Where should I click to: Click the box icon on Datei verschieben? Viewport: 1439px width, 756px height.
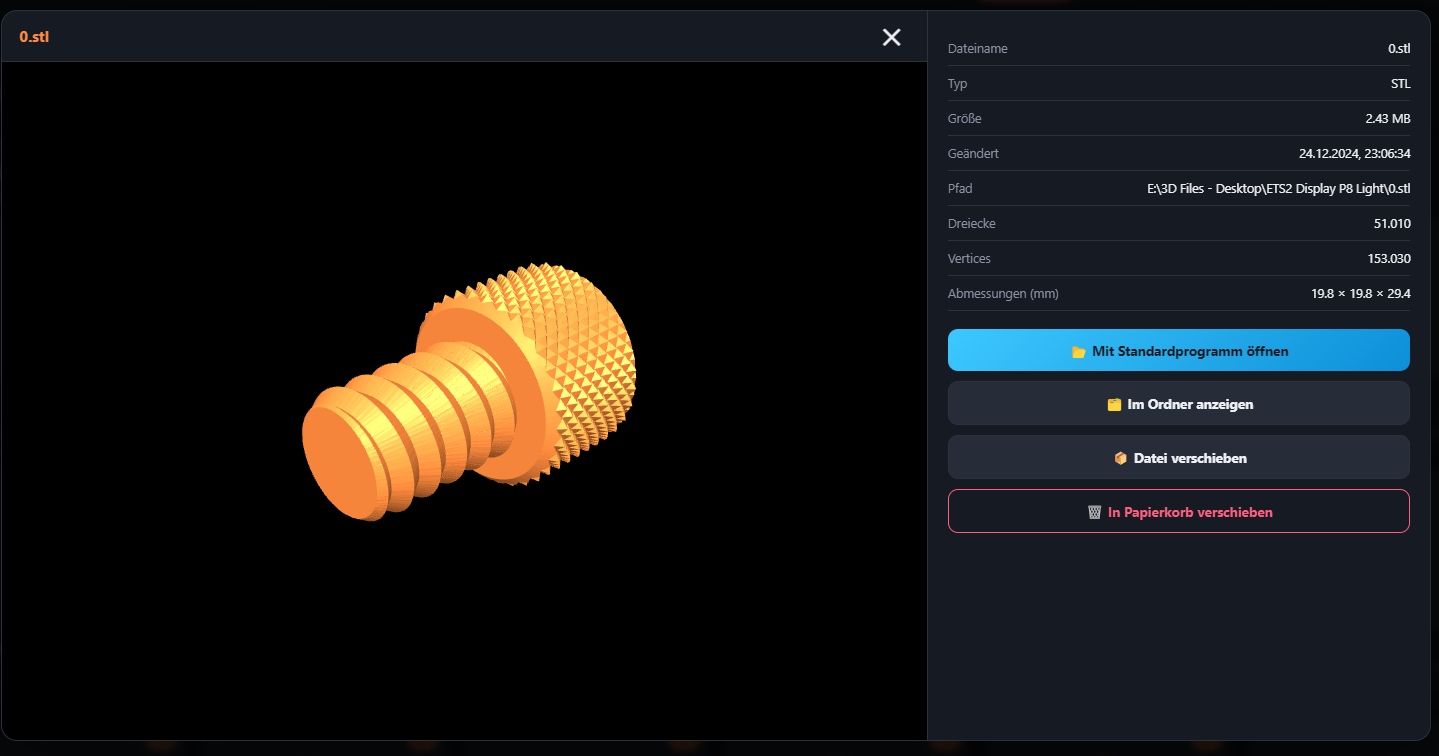click(x=1120, y=459)
